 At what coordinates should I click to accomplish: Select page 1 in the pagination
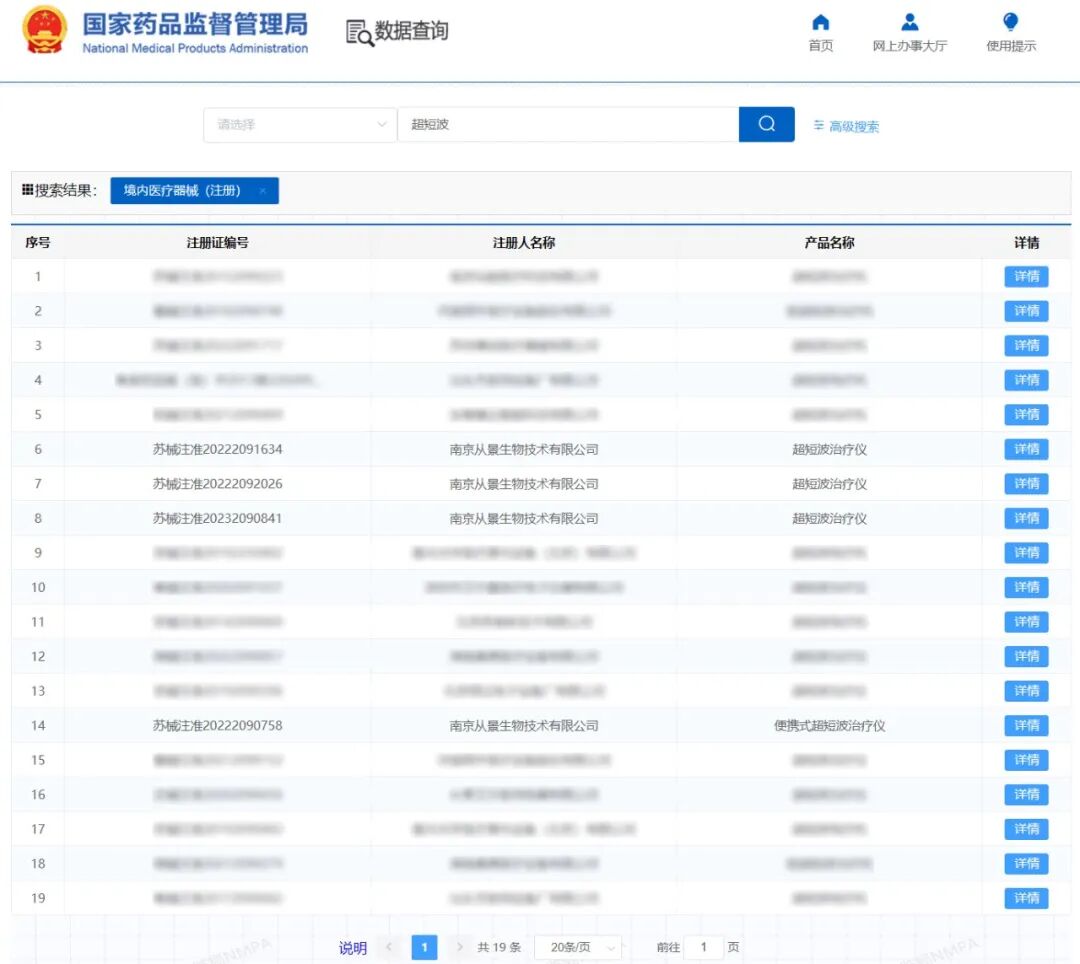pyautogui.click(x=424, y=947)
